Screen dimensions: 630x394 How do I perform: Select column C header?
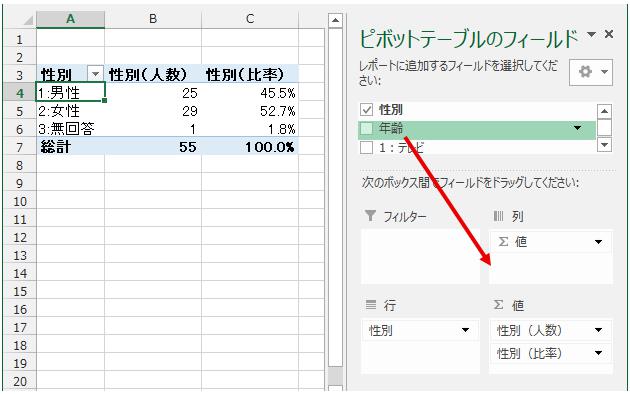[x=250, y=19]
